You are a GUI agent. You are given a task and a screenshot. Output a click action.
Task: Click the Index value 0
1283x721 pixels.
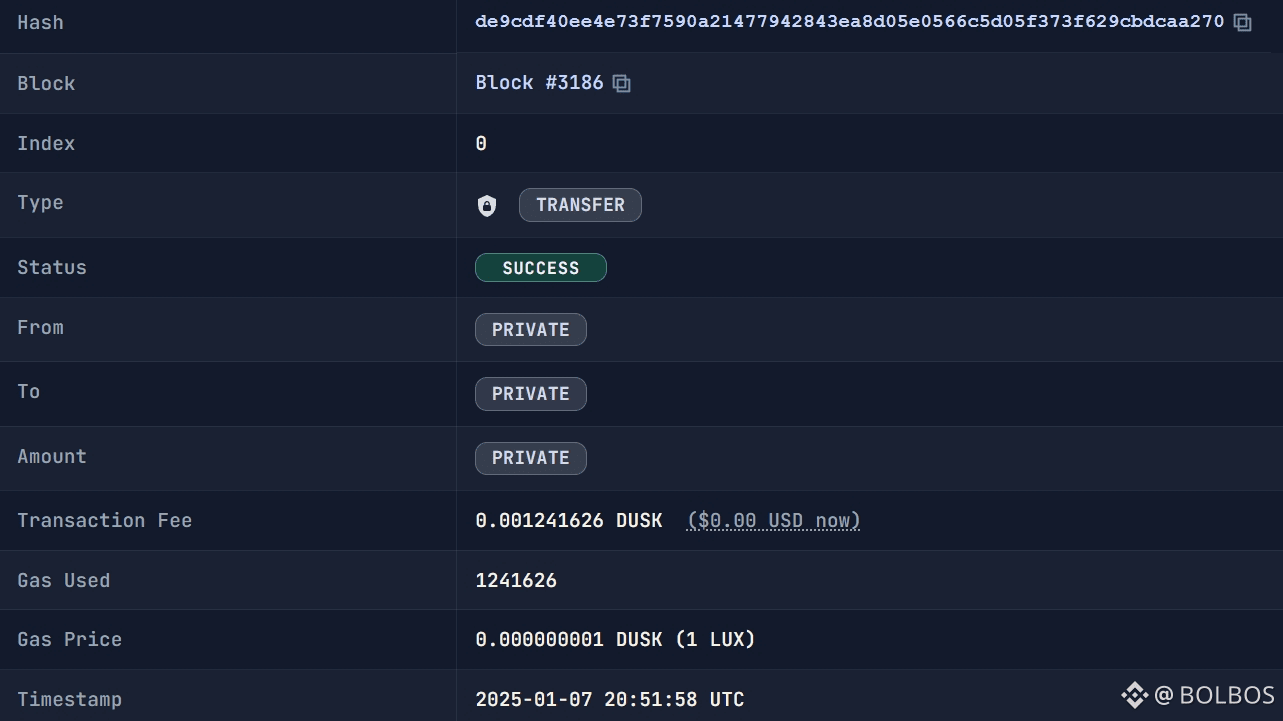tap(481, 143)
